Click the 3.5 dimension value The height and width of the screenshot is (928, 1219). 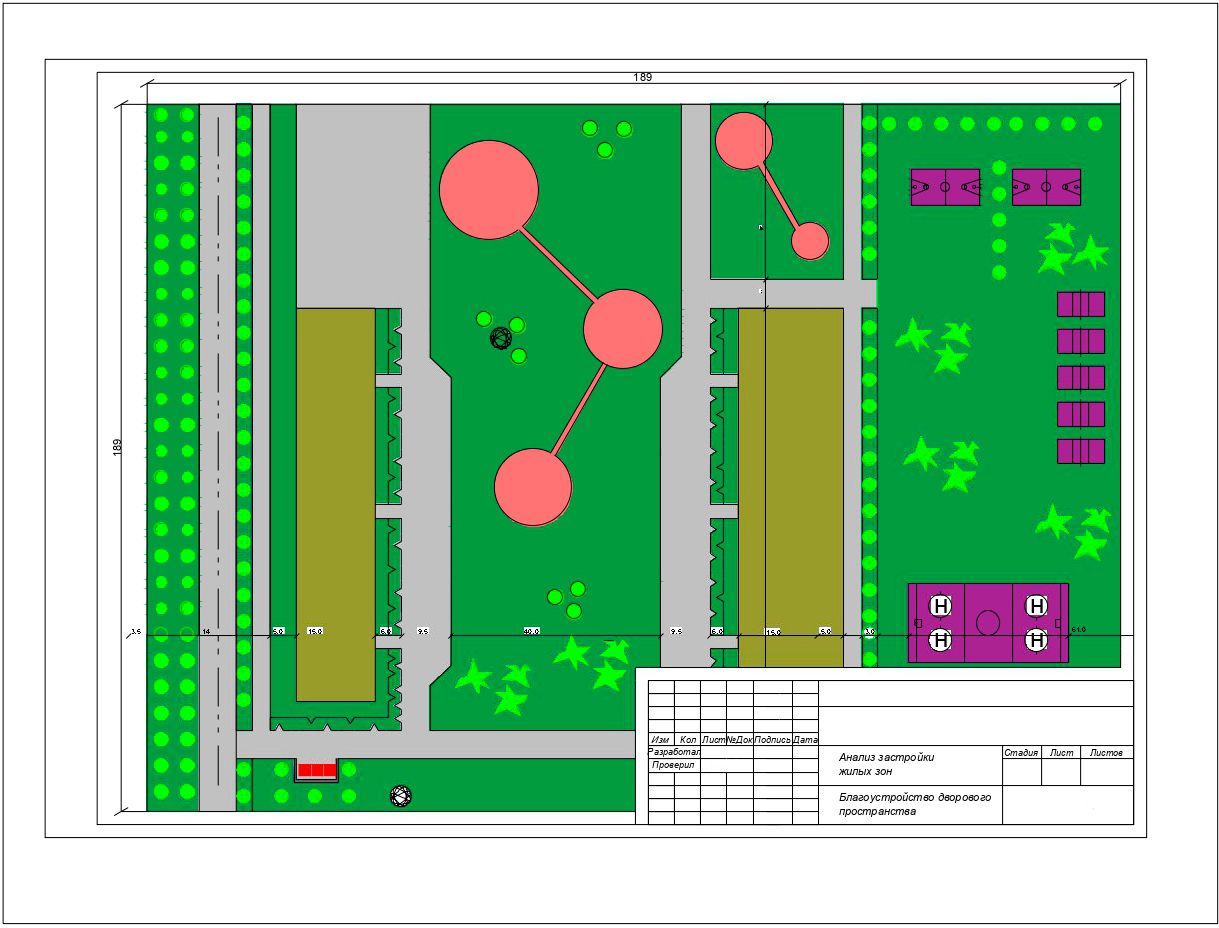click(137, 631)
